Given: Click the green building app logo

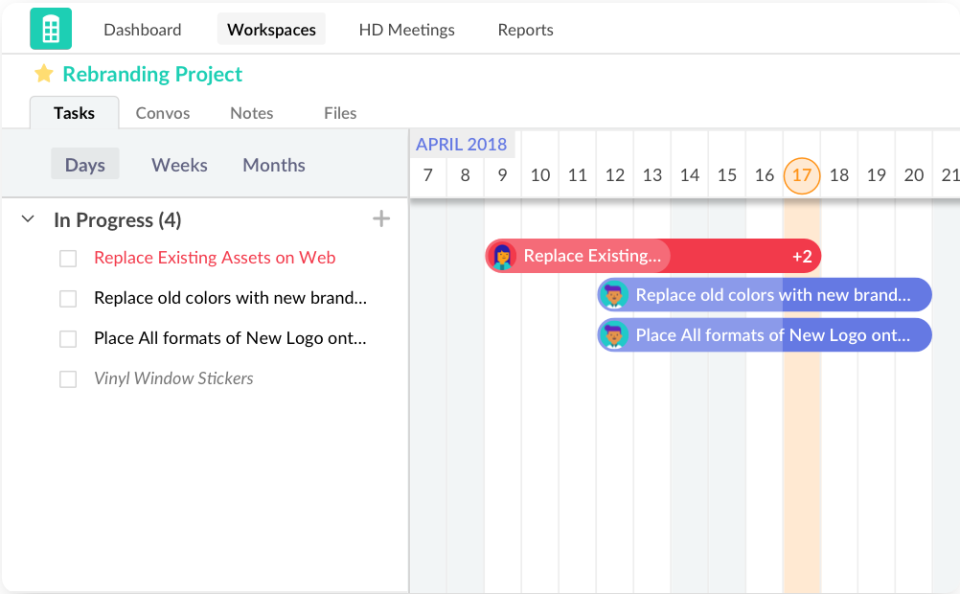Looking at the screenshot, I should [x=50, y=28].
